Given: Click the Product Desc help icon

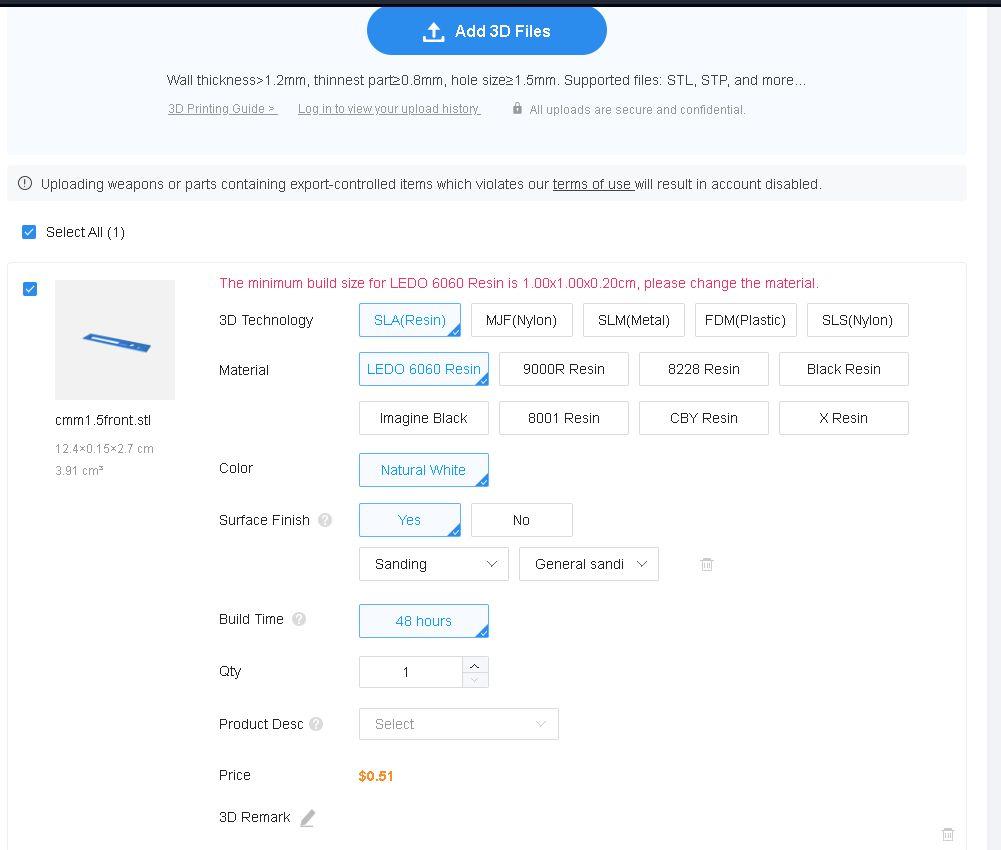Looking at the screenshot, I should pyautogui.click(x=317, y=724).
